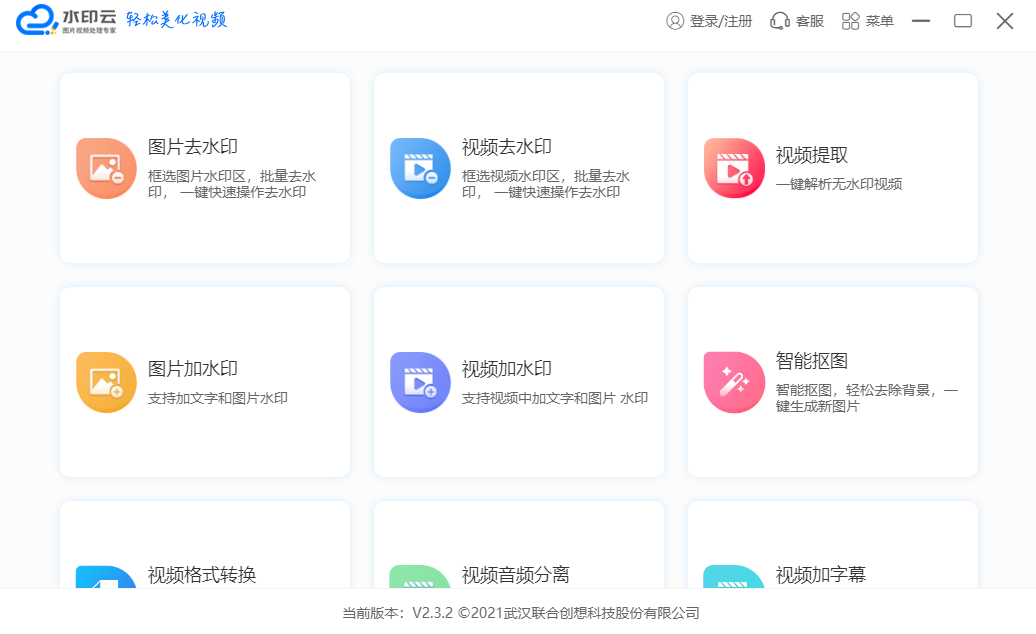The image size is (1036, 634).
Task: Open the 视频提取 video extraction tool icon
Action: (733, 167)
